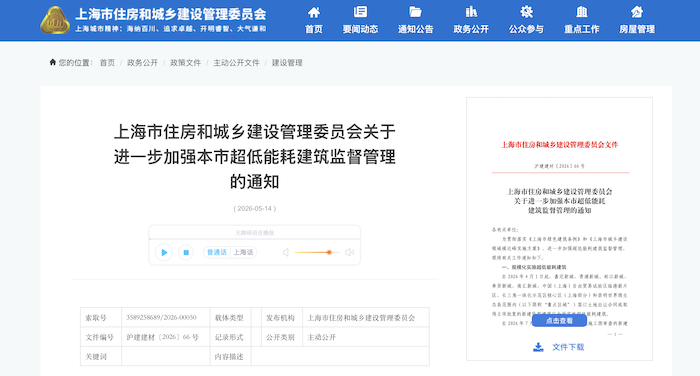Stop the audio reading
Screen dimensions: 700x376
click(x=186, y=252)
